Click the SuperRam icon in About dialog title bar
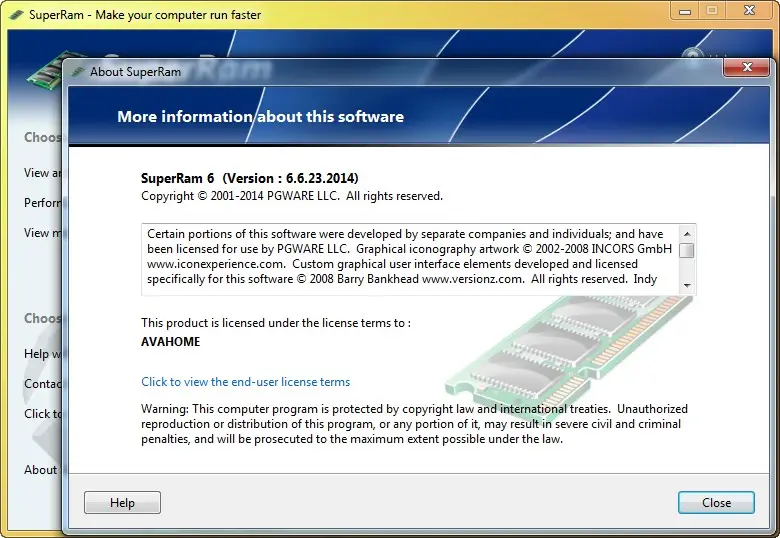 coord(78,72)
